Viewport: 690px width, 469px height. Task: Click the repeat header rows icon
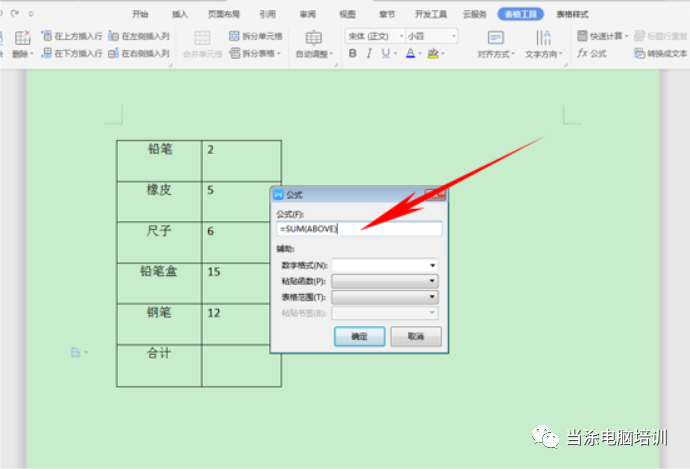tap(639, 36)
